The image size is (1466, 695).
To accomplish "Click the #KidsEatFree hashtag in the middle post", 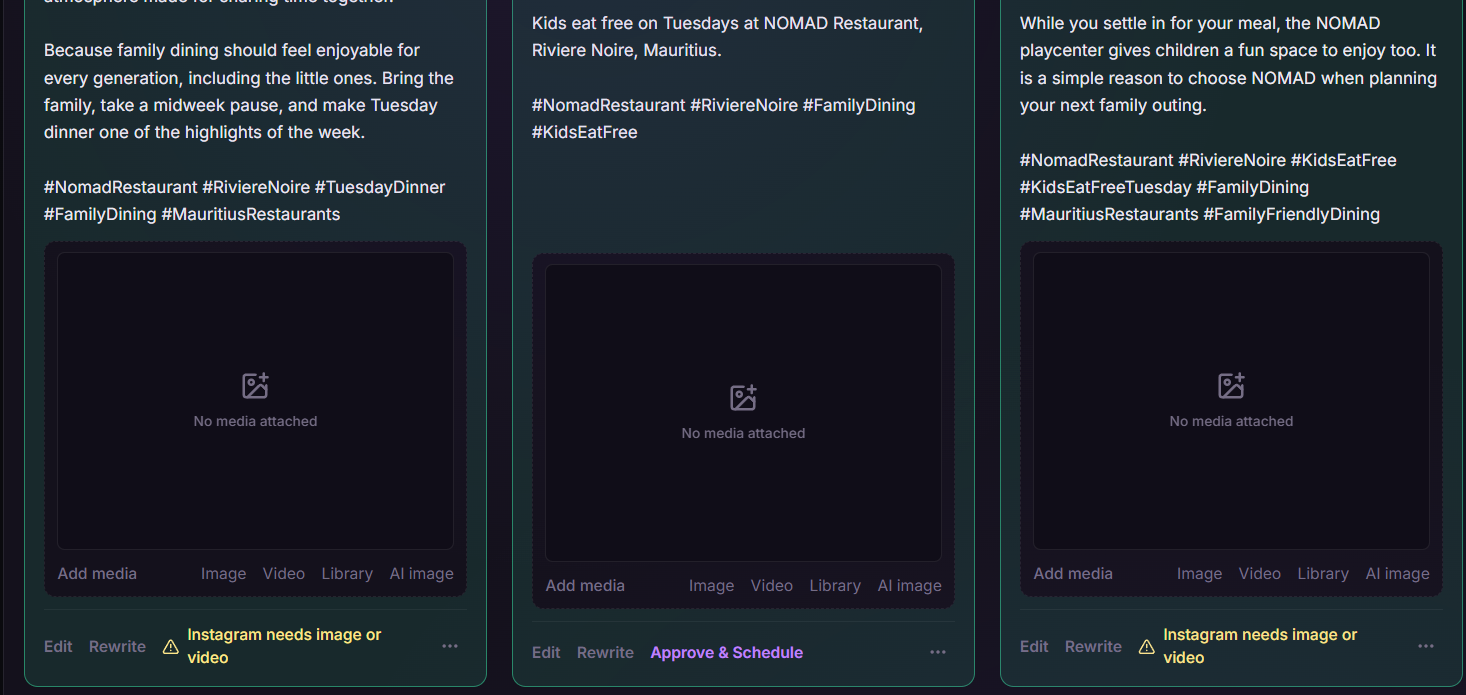I will pyautogui.click(x=584, y=132).
